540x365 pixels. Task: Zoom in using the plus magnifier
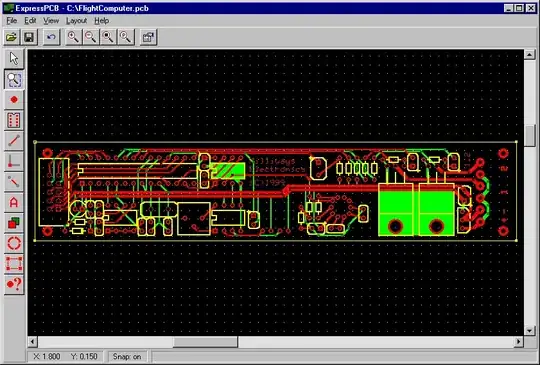pyautogui.click(x=73, y=37)
